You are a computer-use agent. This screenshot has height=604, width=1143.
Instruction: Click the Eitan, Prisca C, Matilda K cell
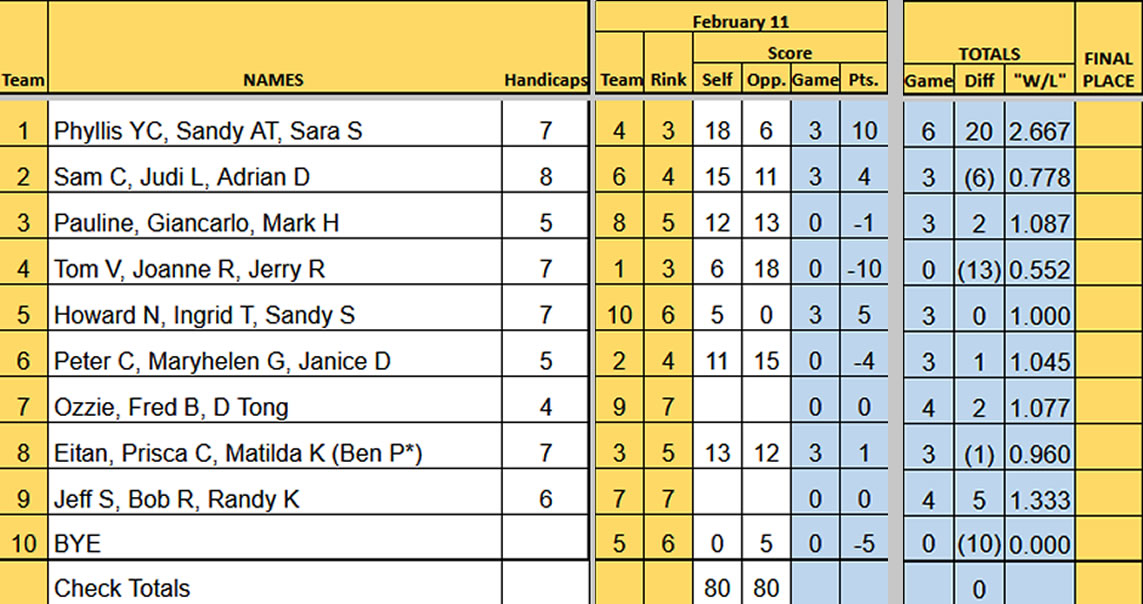pos(238,453)
